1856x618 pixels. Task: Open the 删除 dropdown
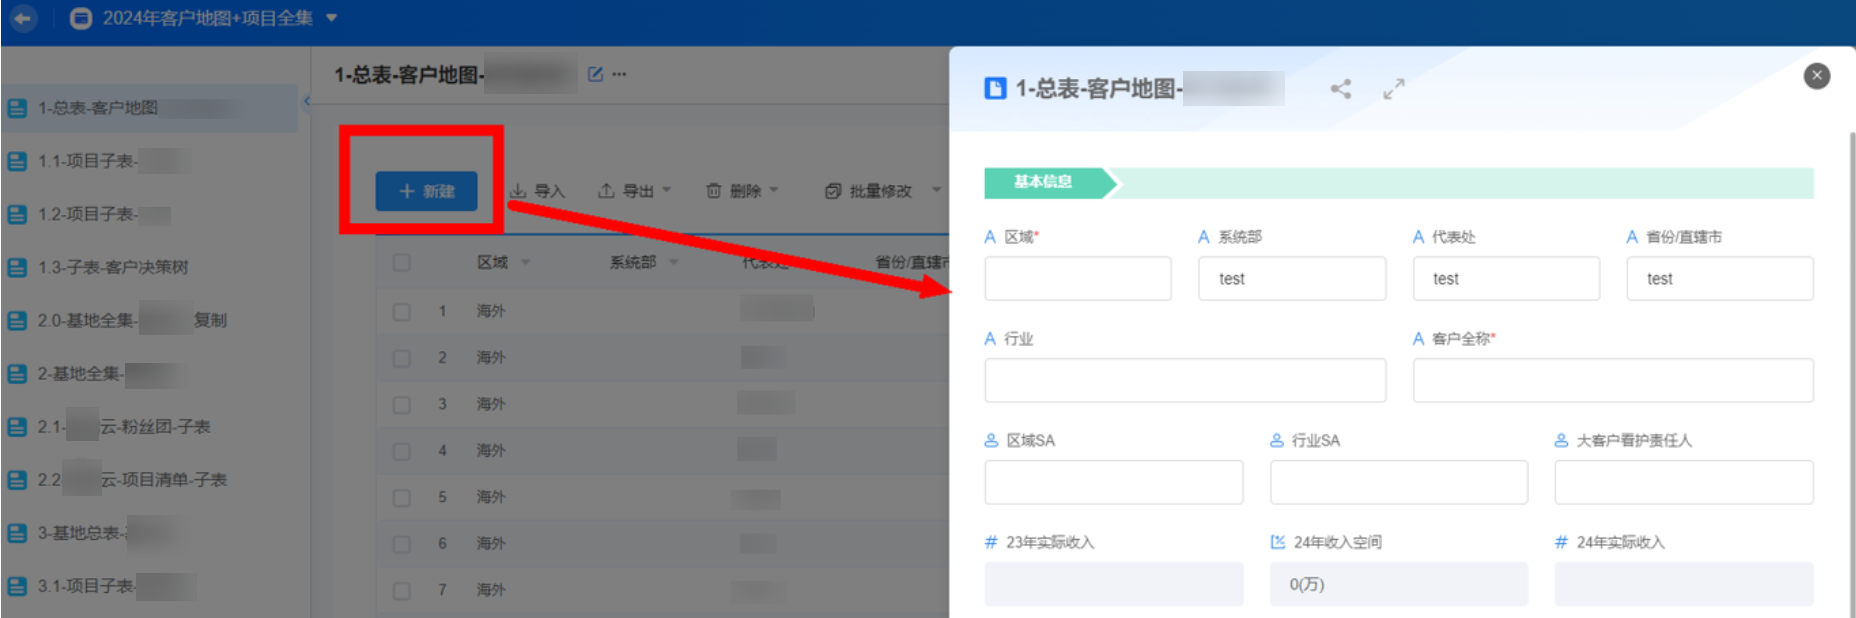(x=742, y=191)
